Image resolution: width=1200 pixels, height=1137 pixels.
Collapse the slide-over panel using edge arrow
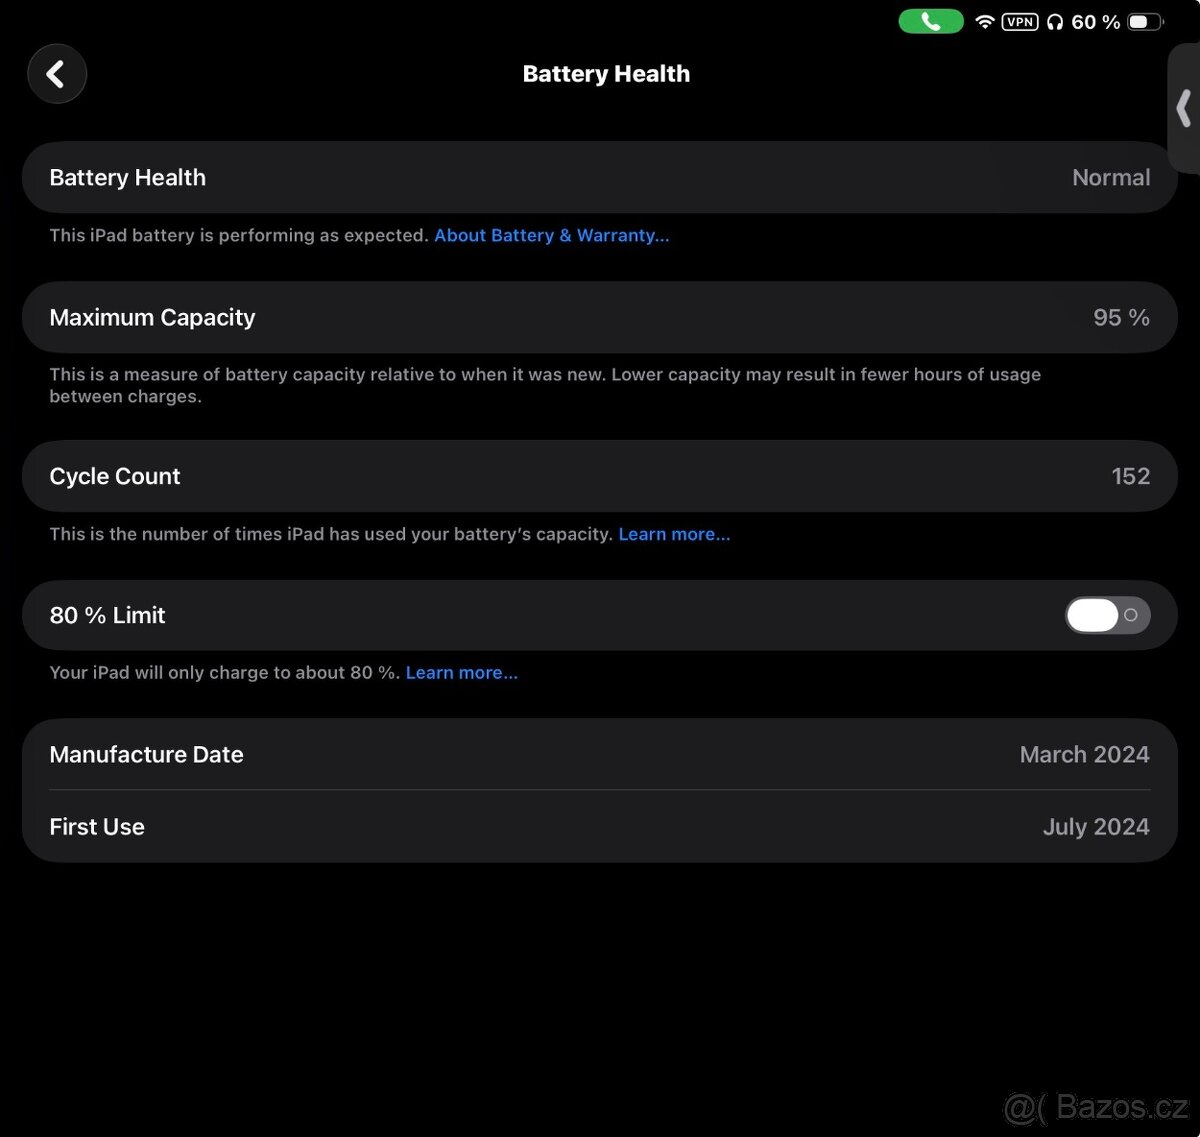(x=1184, y=109)
